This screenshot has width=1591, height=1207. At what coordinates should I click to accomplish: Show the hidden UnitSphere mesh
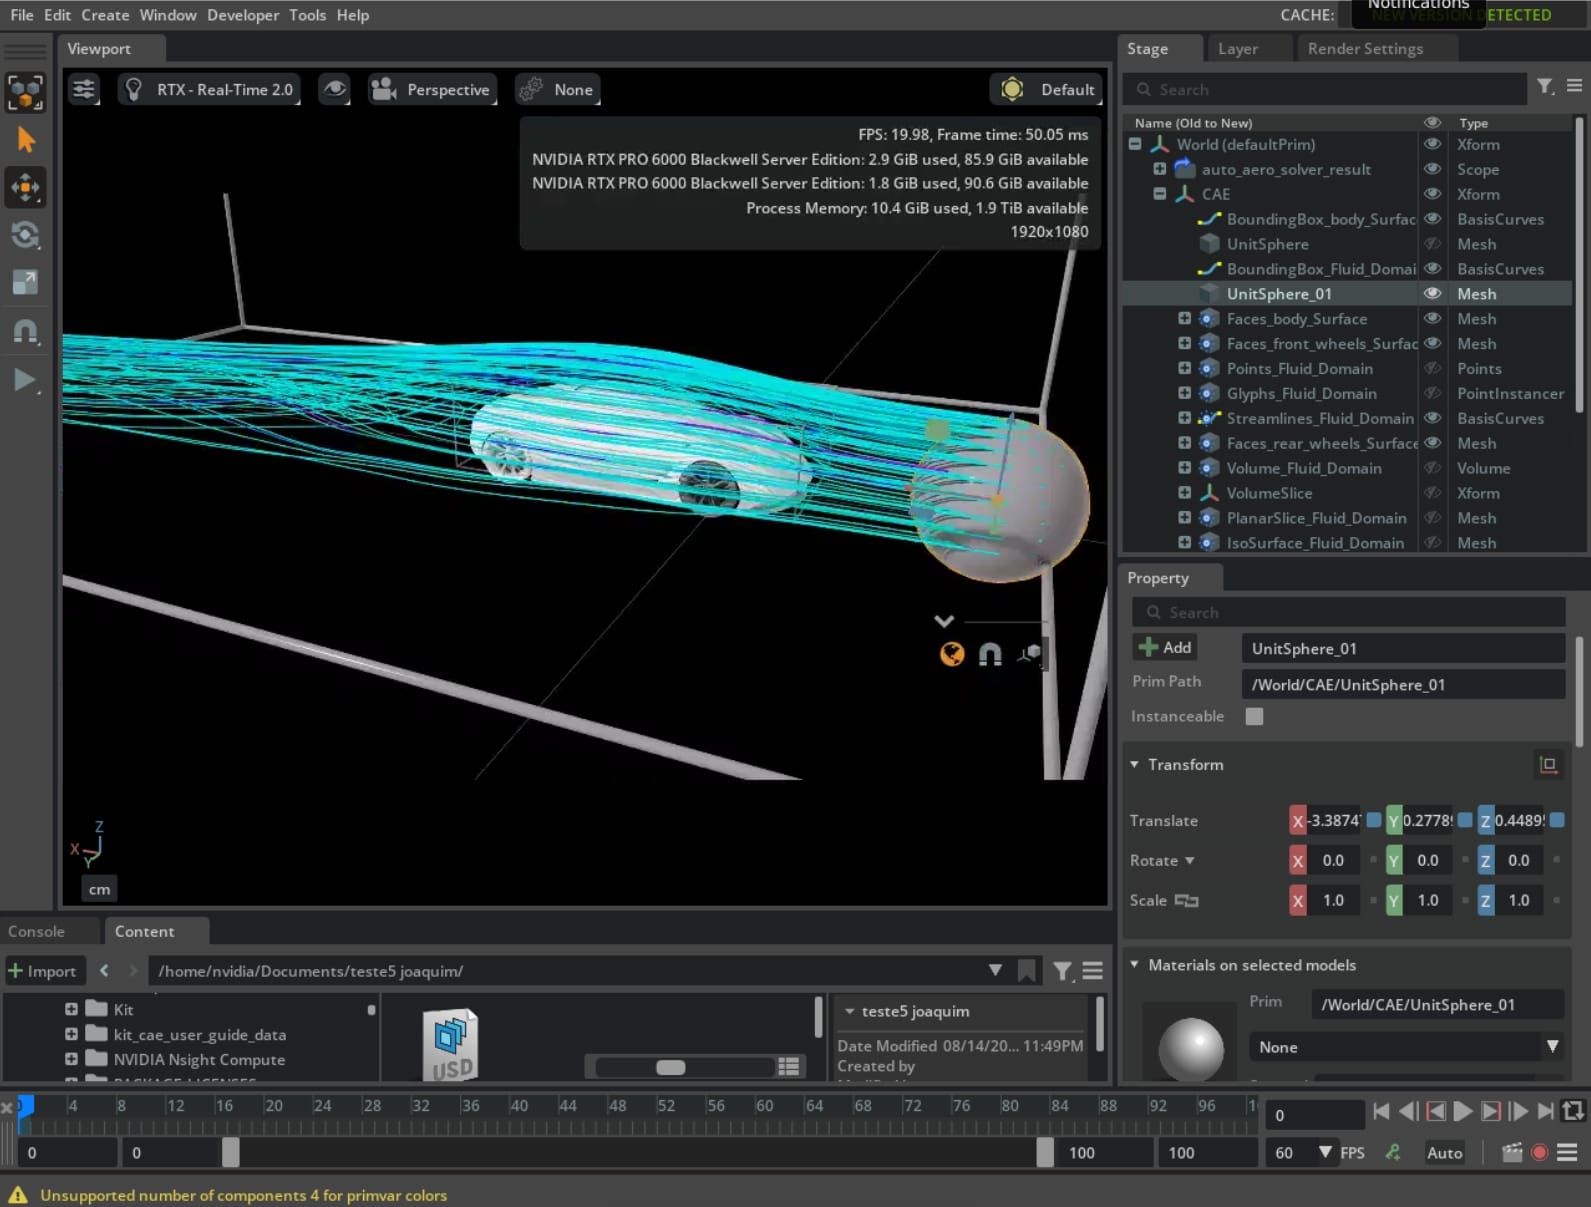coord(1432,244)
